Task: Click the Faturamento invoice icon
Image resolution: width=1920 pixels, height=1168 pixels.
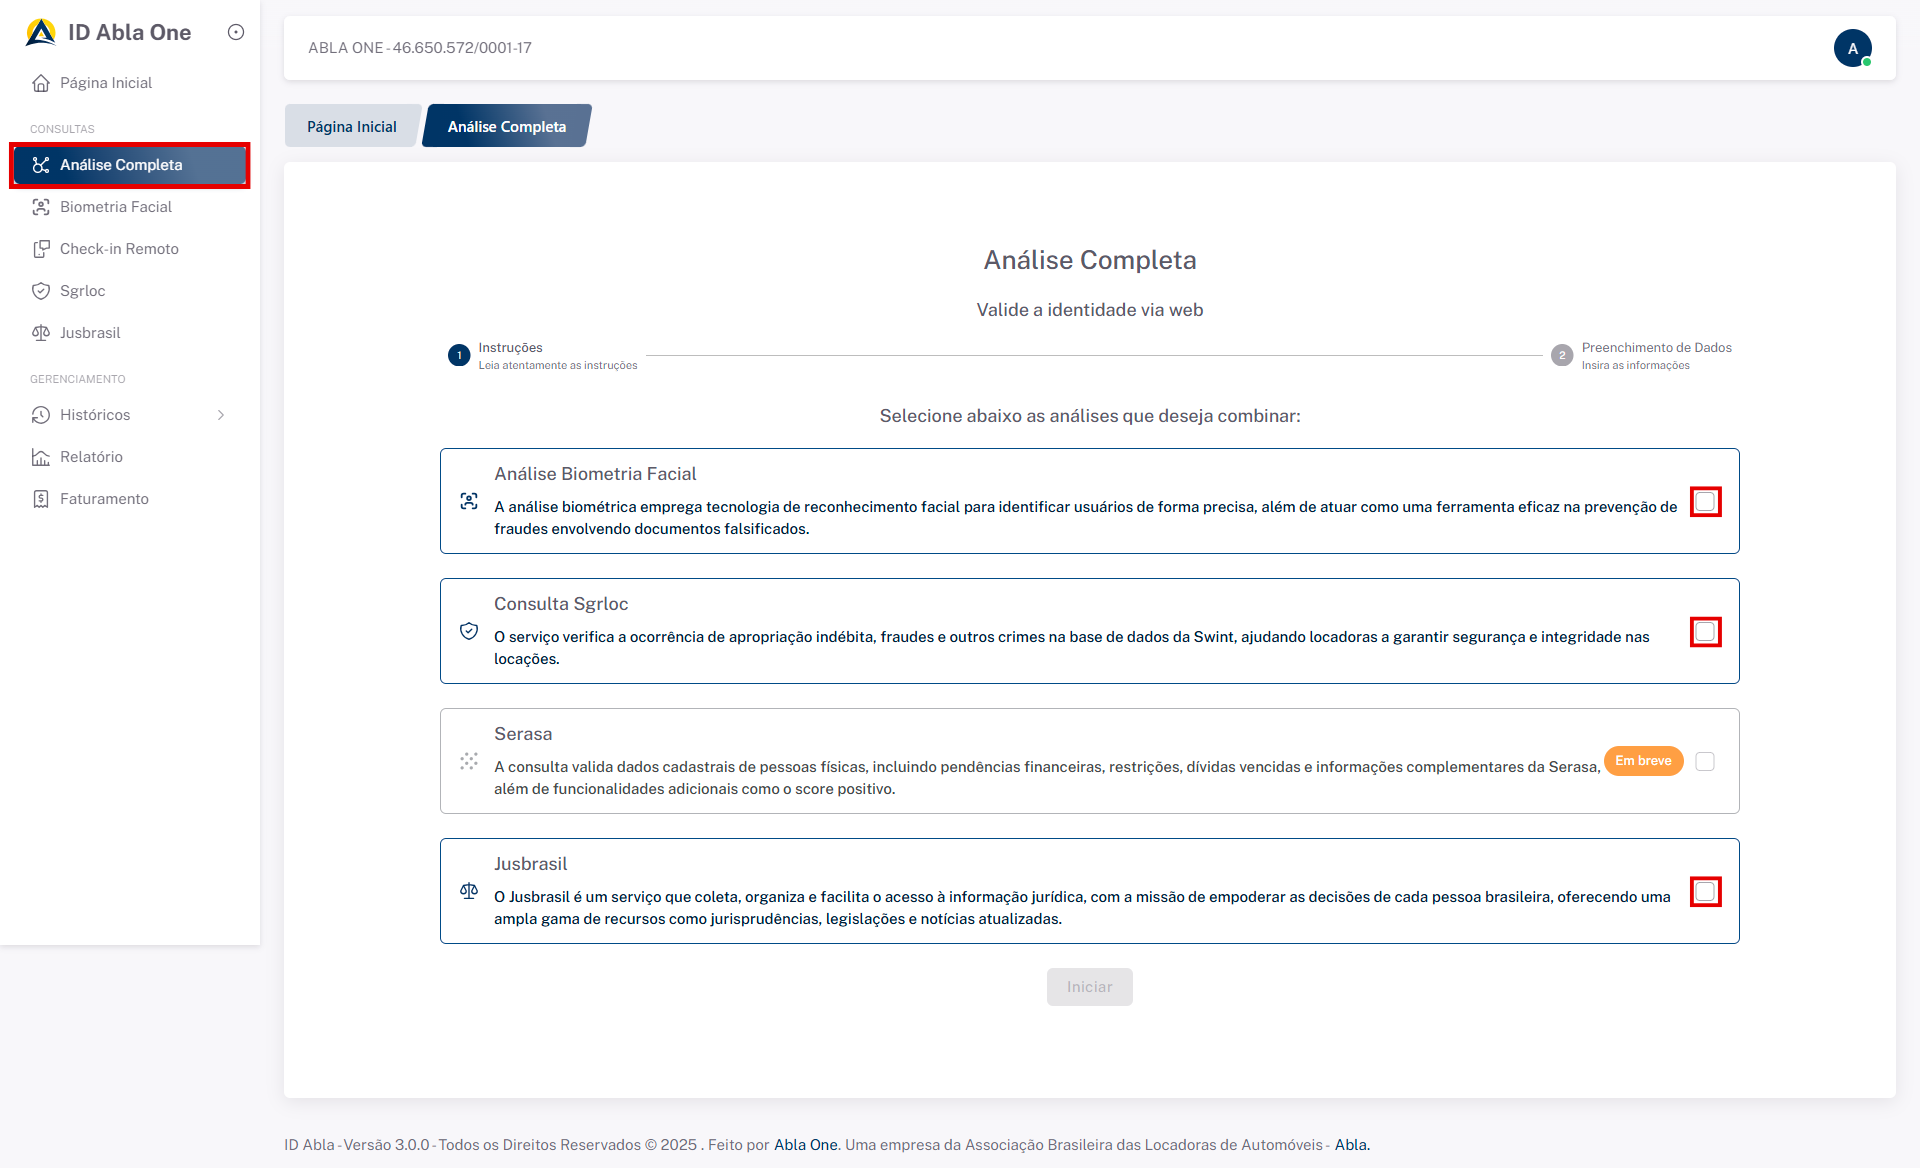Action: pos(41,499)
